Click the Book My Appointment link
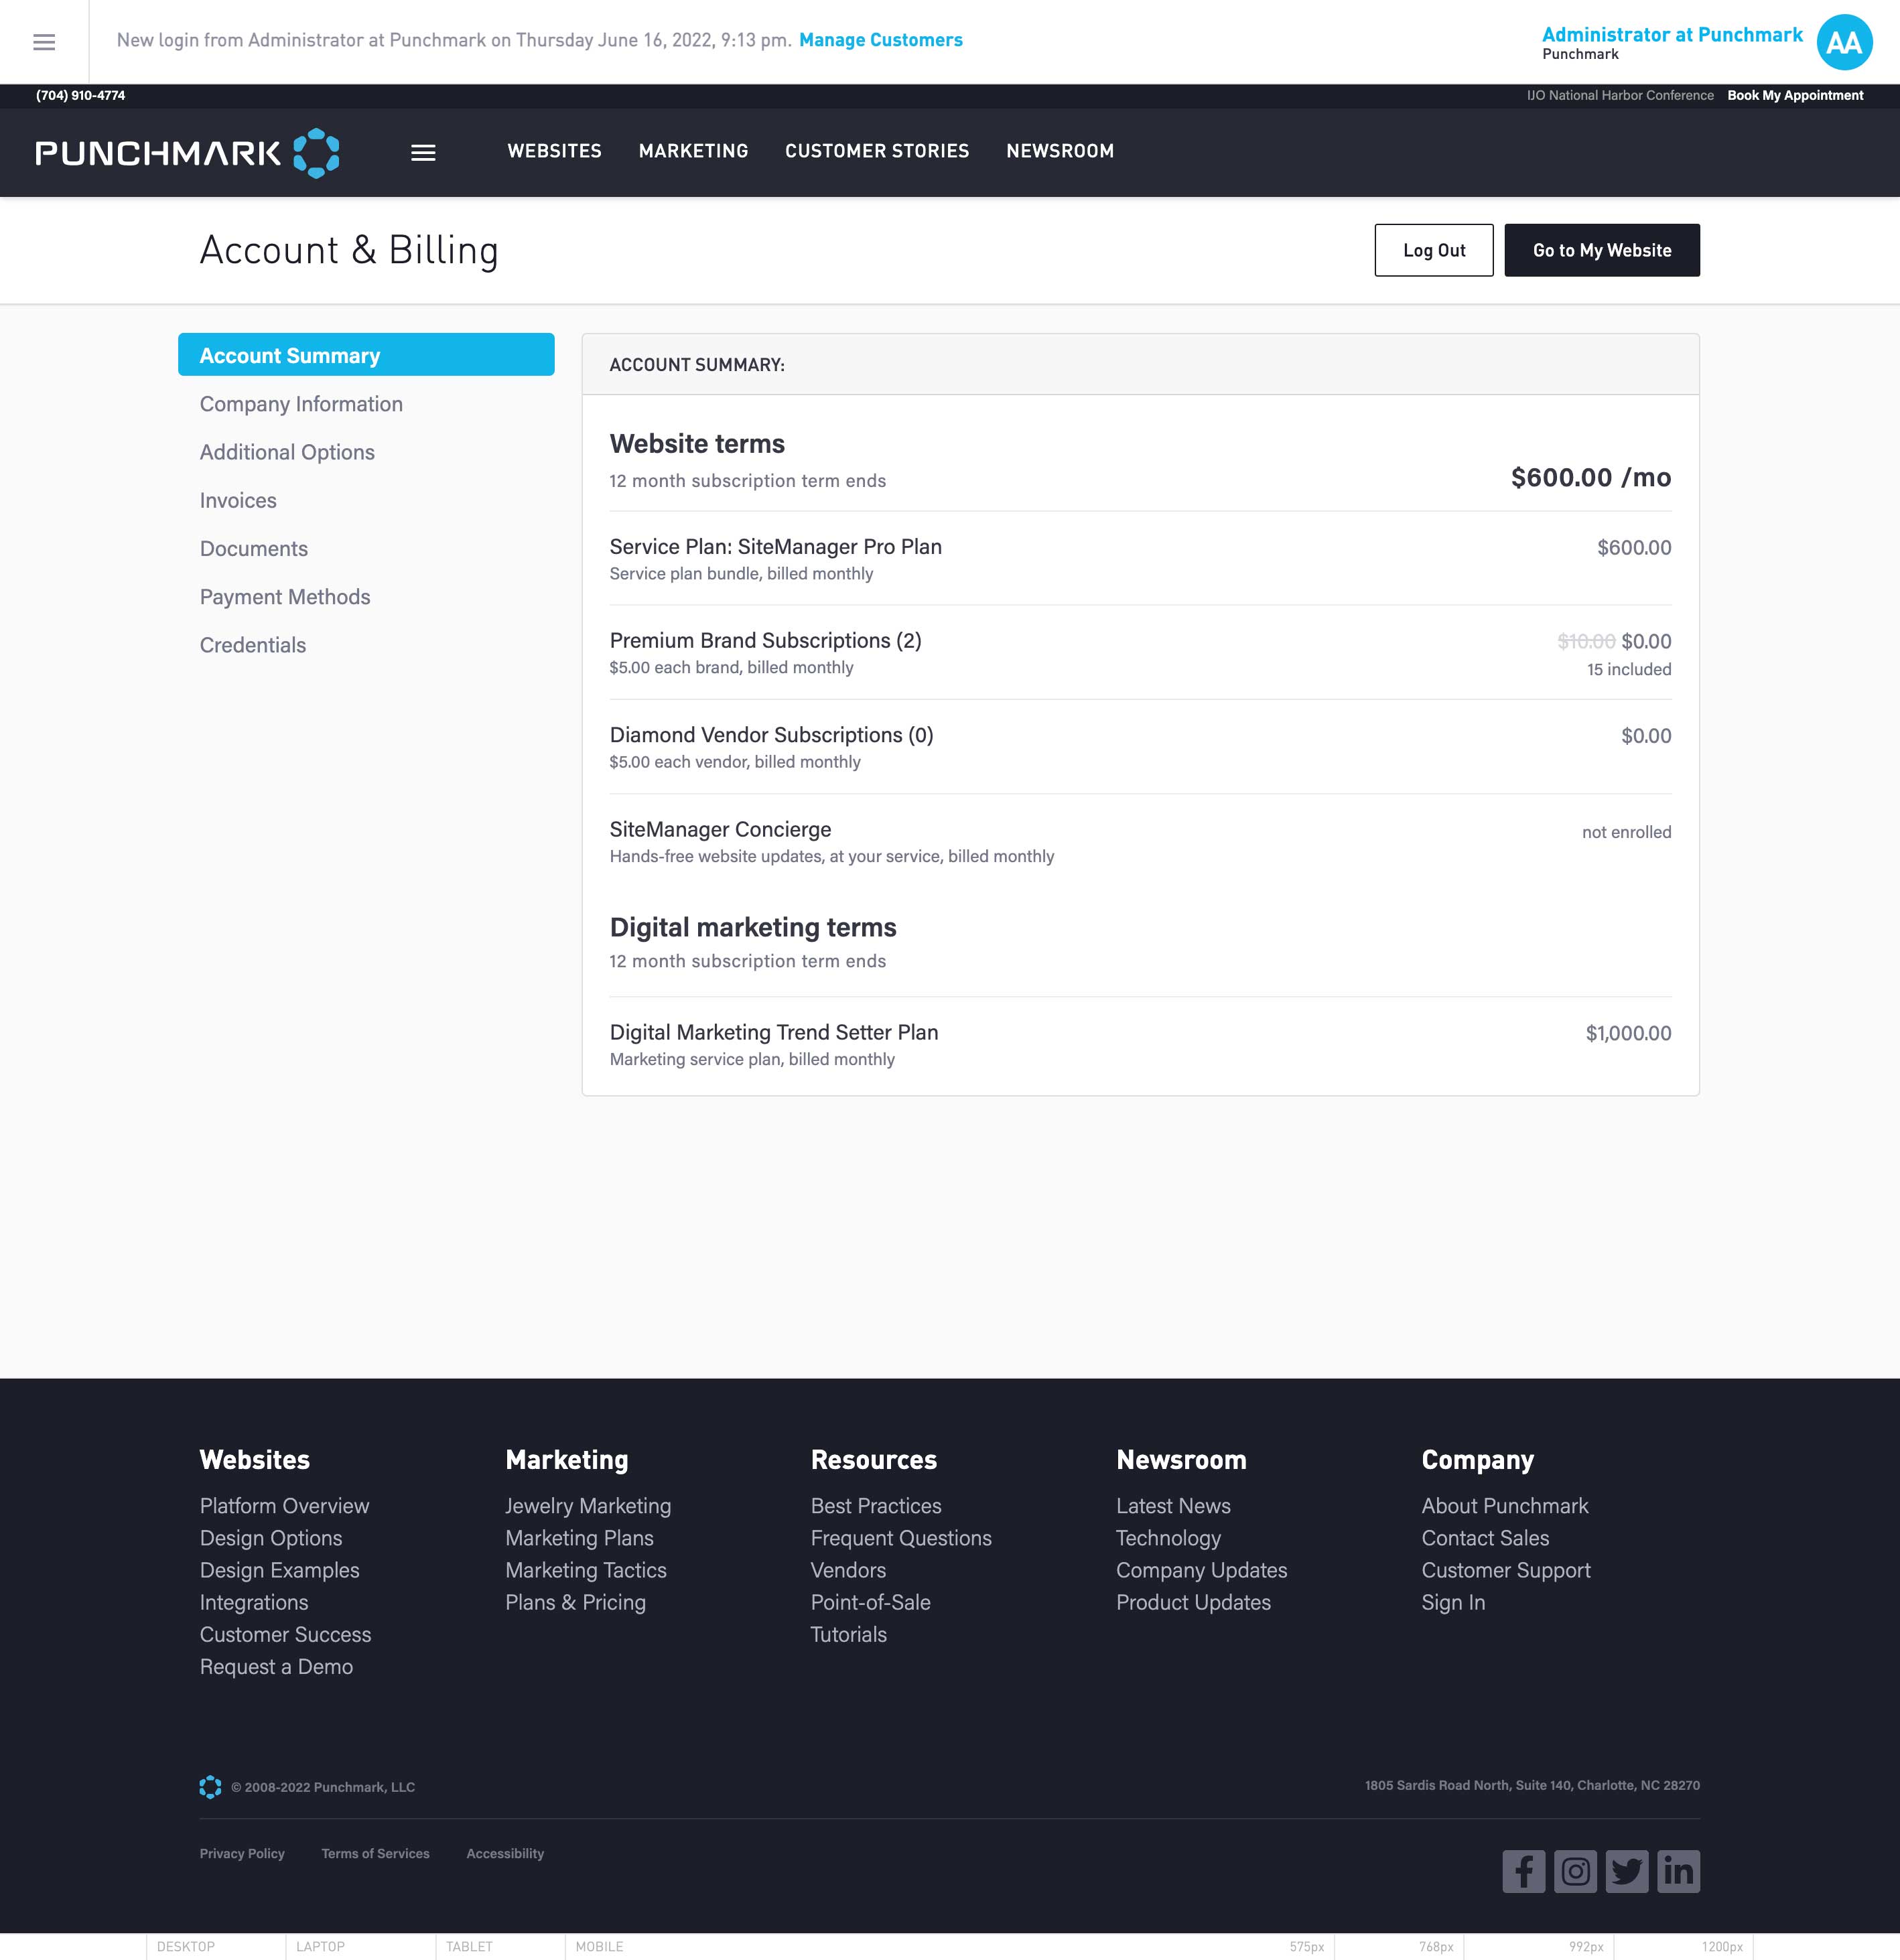 point(1795,96)
